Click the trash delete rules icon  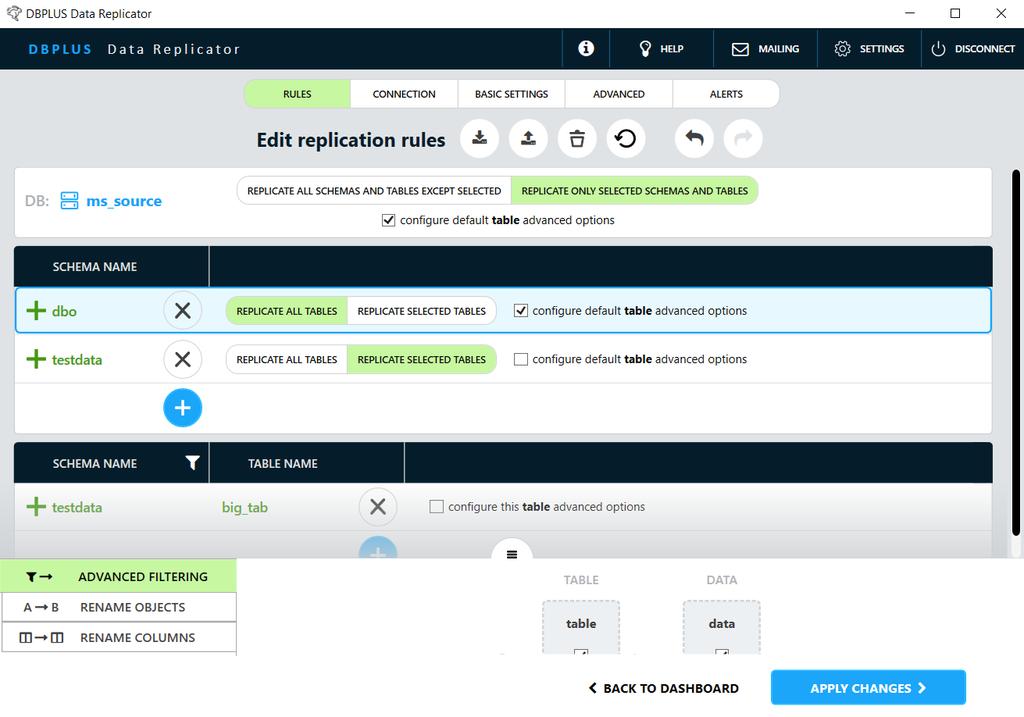[x=577, y=138]
